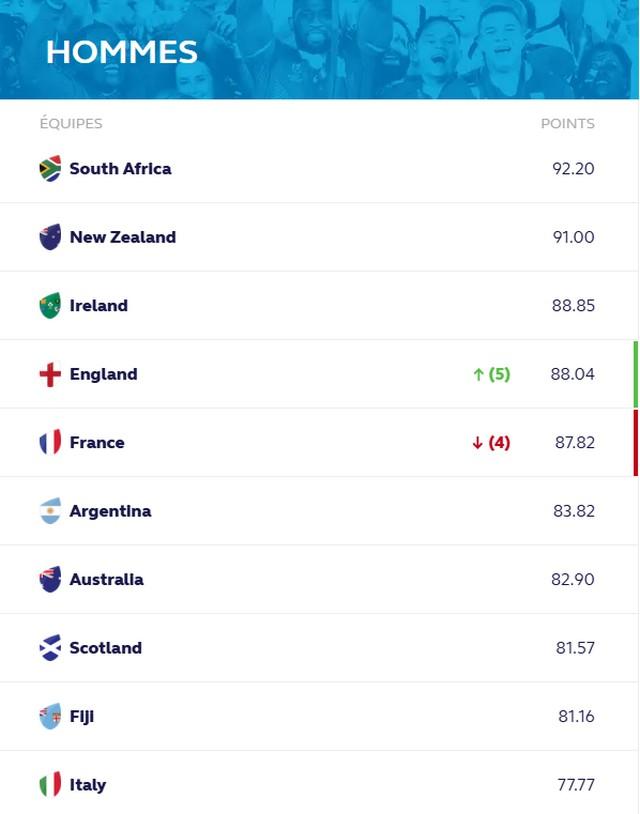Click Scotland's 81.57 points value
640x814 pixels.
pyautogui.click(x=575, y=648)
